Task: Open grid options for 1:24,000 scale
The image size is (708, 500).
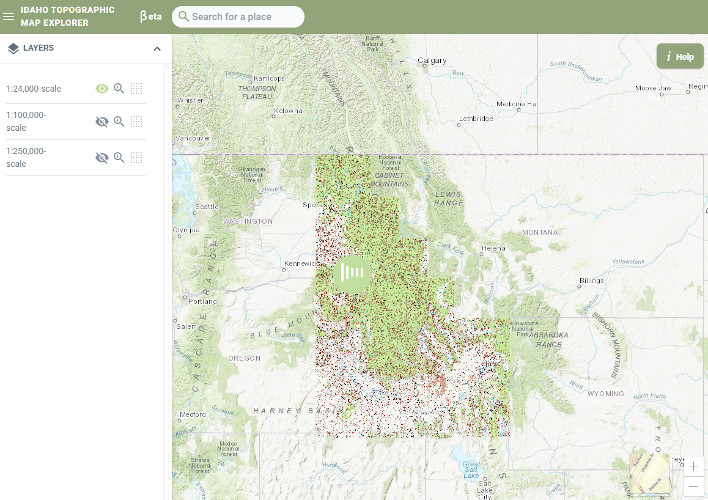Action: (137, 88)
